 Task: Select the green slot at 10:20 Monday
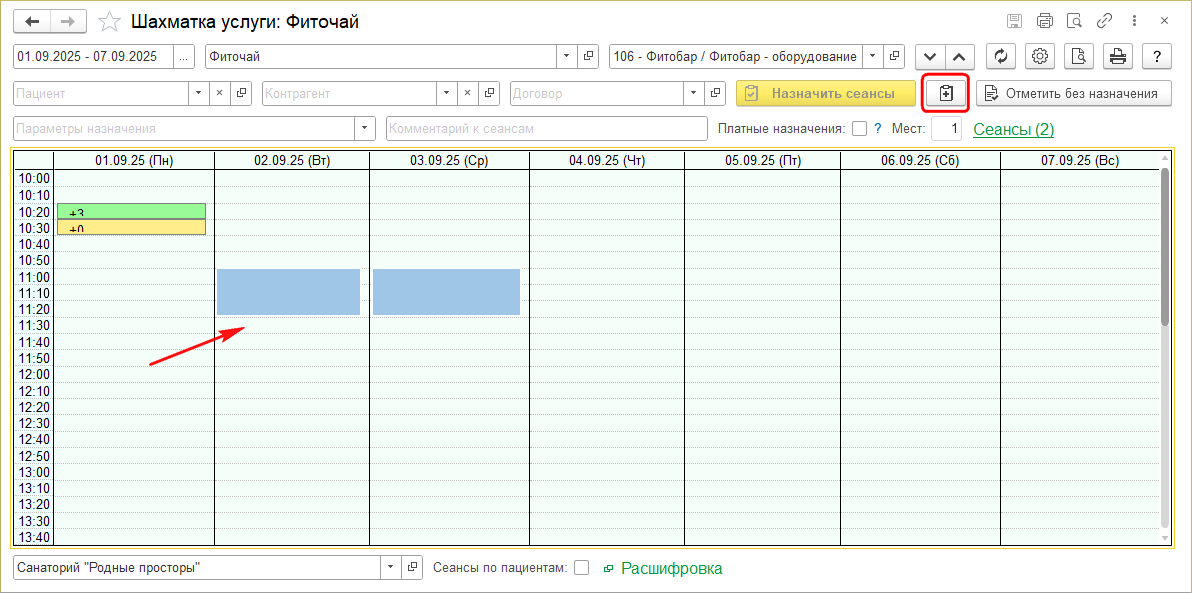[x=131, y=211]
